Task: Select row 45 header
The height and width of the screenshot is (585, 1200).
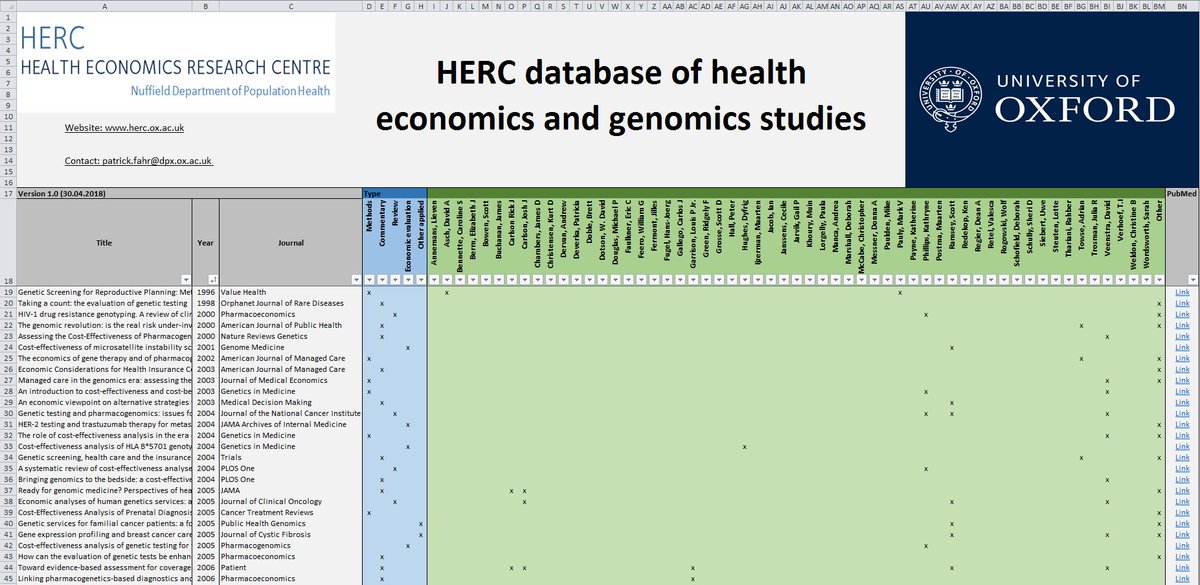Action: click(7, 579)
